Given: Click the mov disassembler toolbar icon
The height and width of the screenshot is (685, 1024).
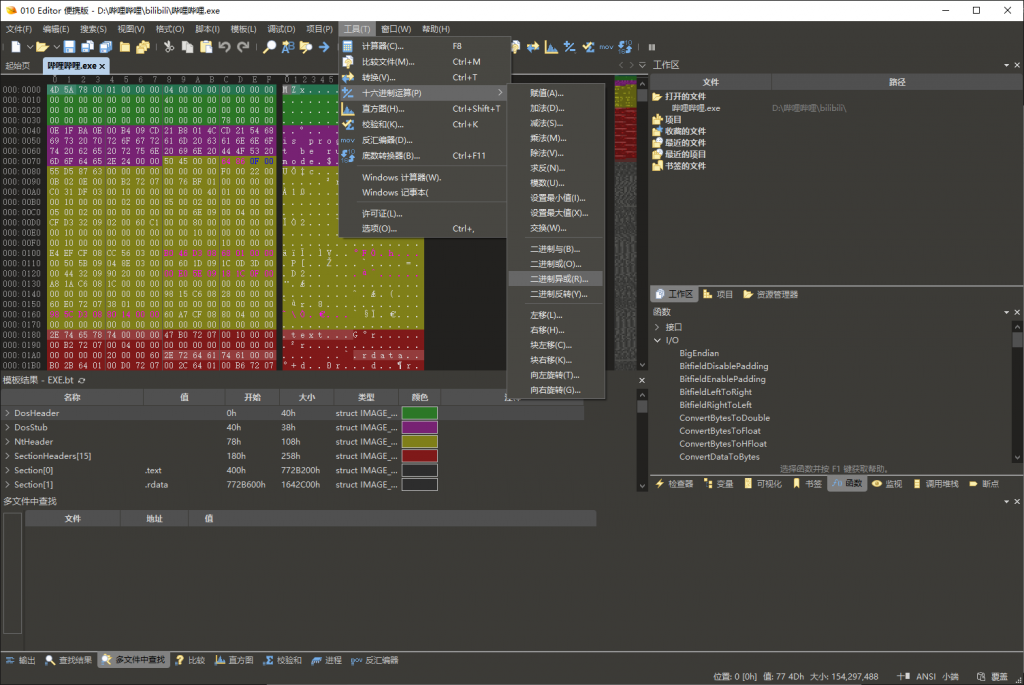Looking at the screenshot, I should click(x=606, y=47).
